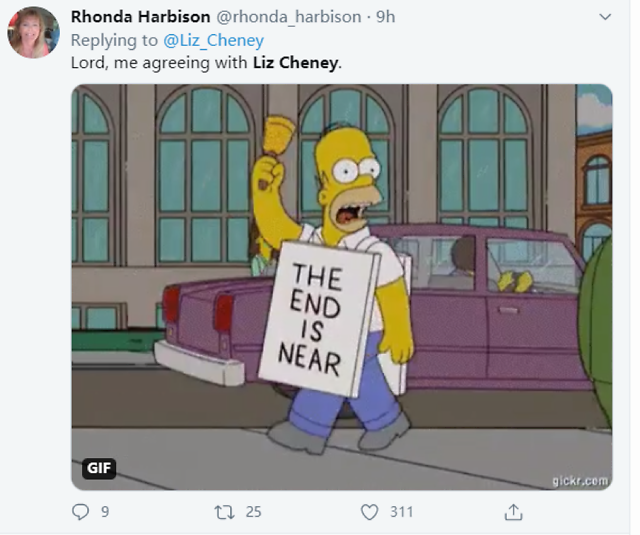Viewport: 640px width, 535px height.
Task: Click the Rhonda Harbison display name
Action: (140, 17)
